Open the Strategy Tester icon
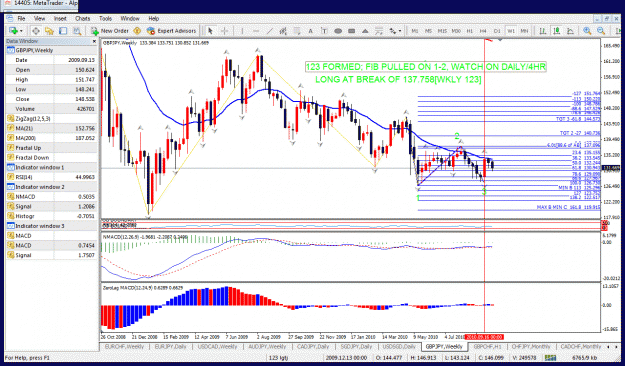This screenshot has height=366, width=625. pyautogui.click(x=77, y=31)
